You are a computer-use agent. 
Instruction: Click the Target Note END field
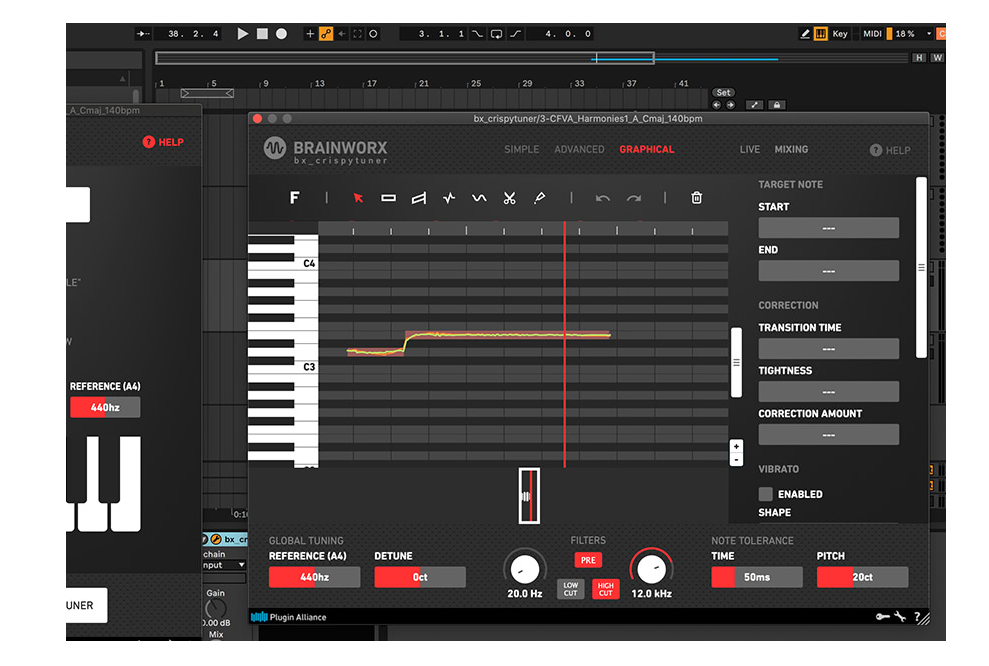click(x=828, y=271)
